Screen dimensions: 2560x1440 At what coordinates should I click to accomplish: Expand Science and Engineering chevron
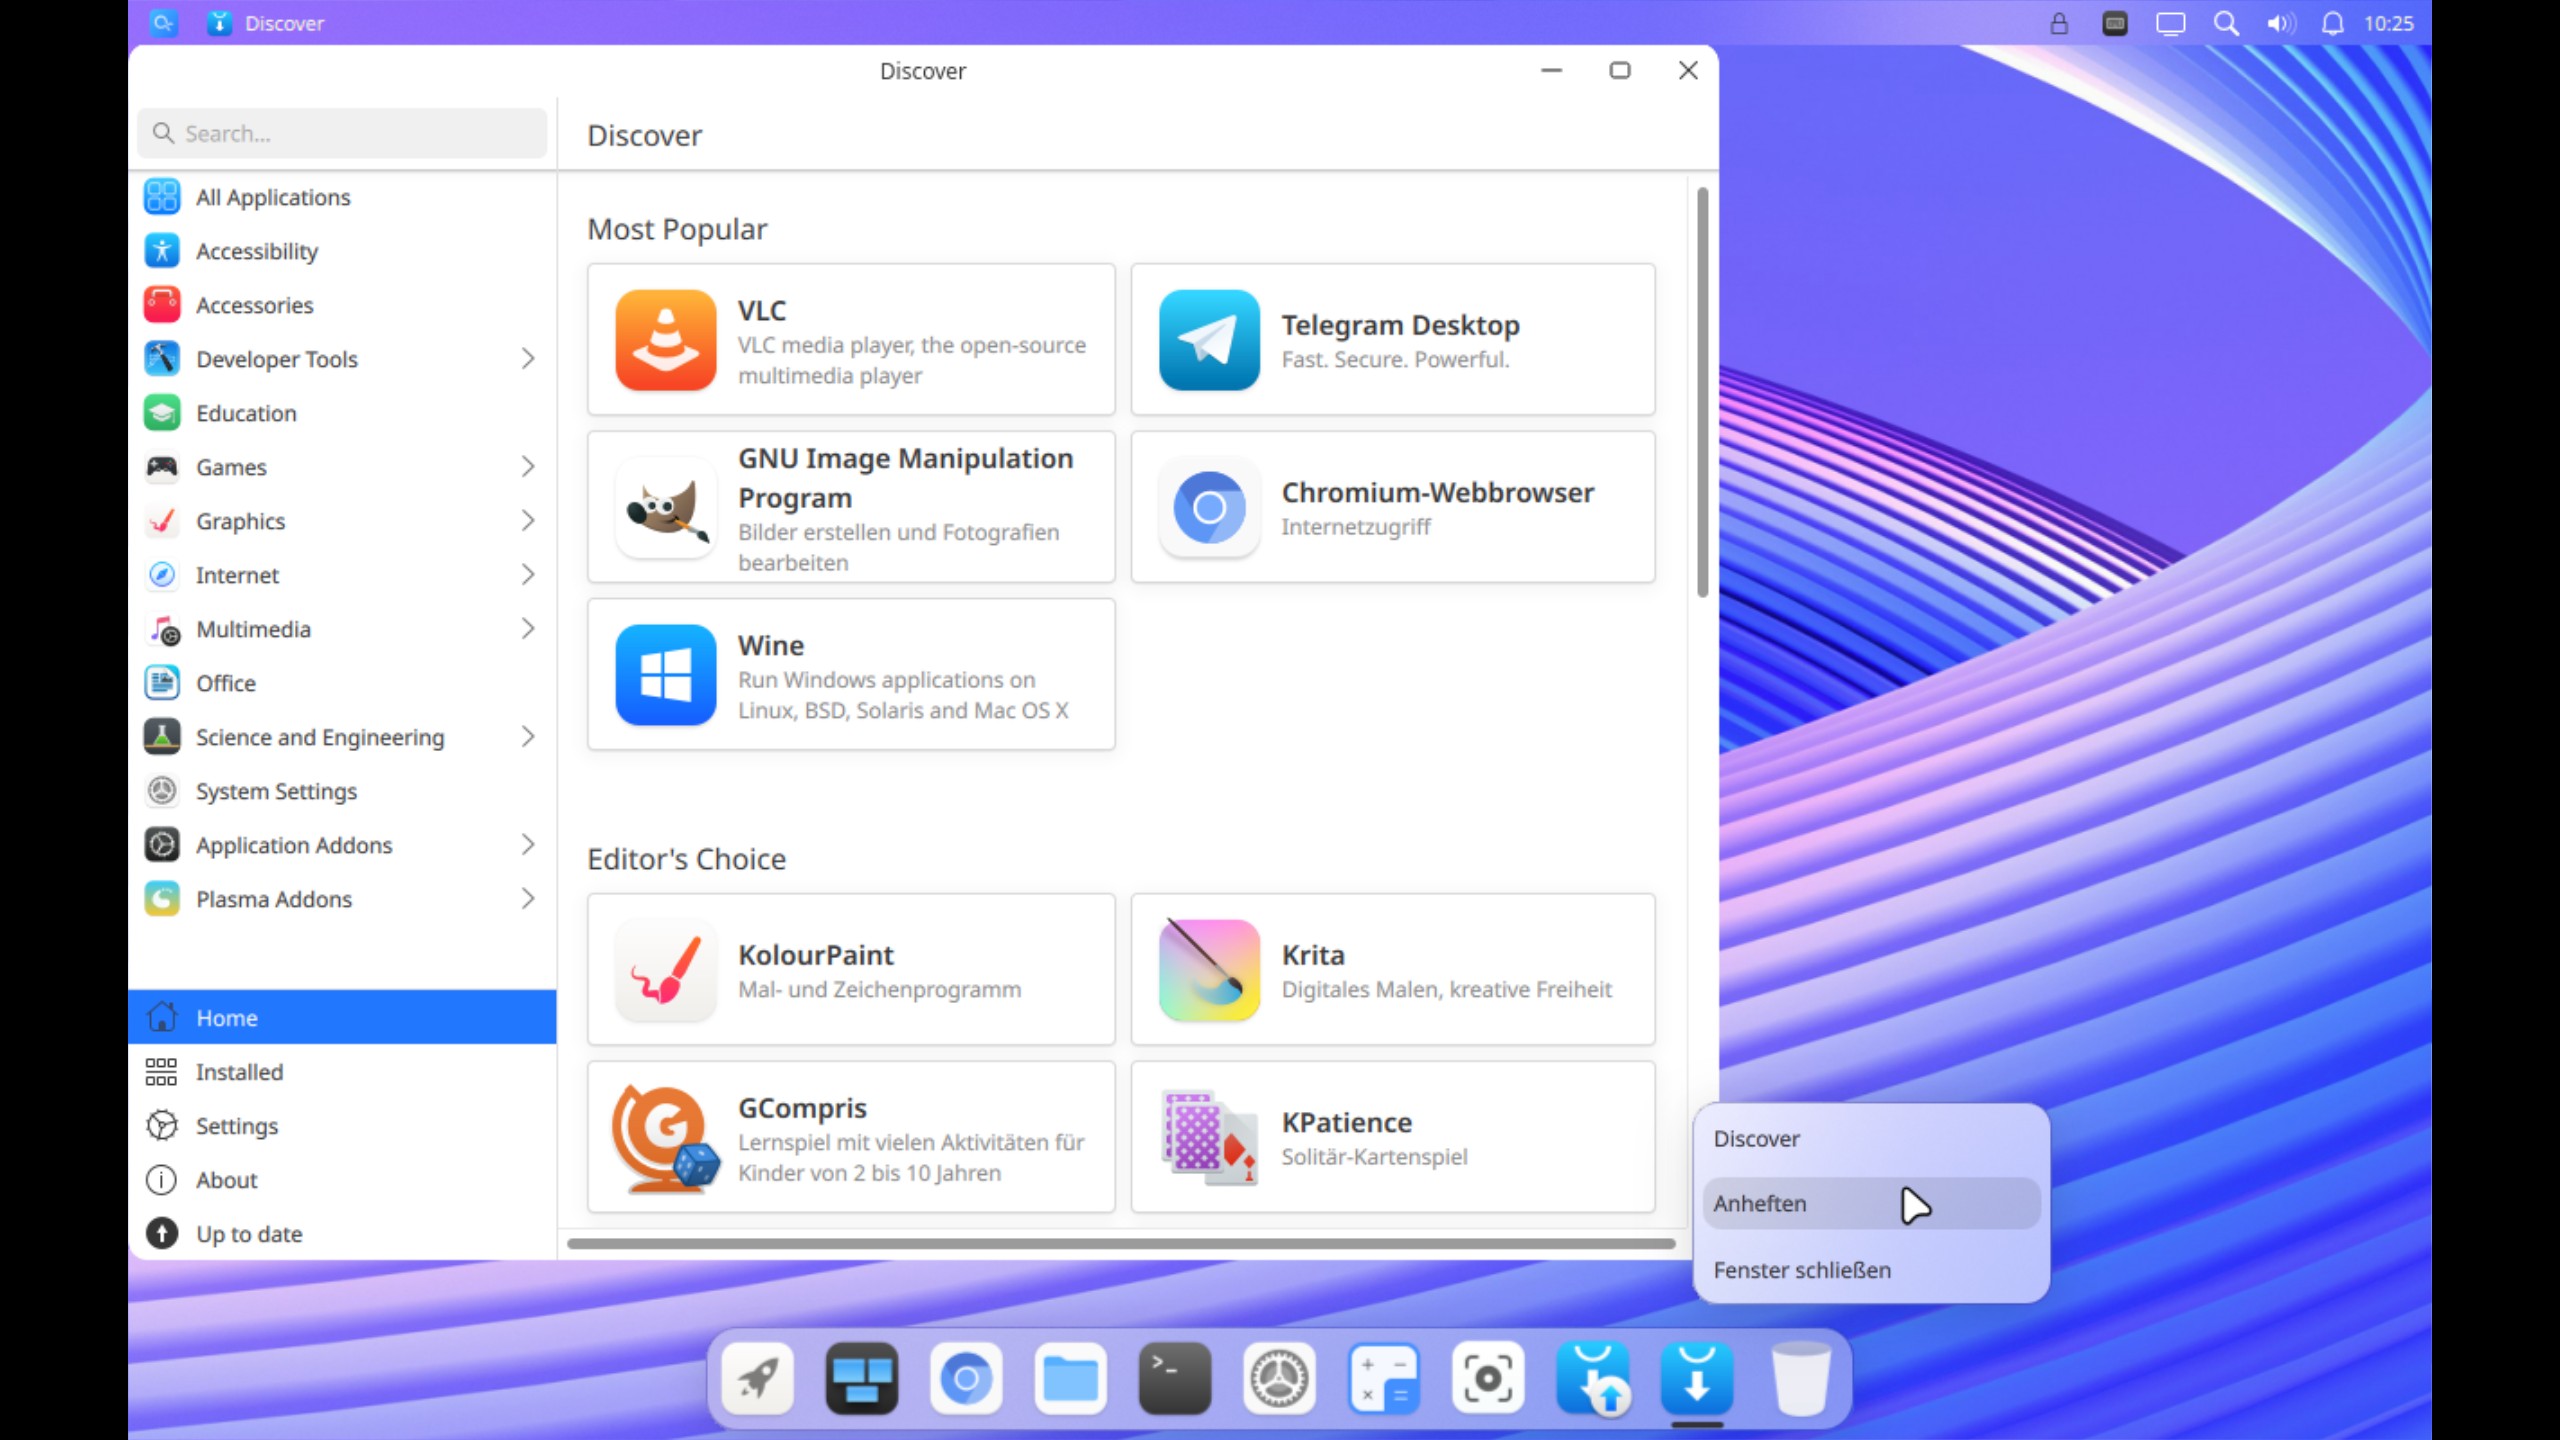(x=528, y=737)
